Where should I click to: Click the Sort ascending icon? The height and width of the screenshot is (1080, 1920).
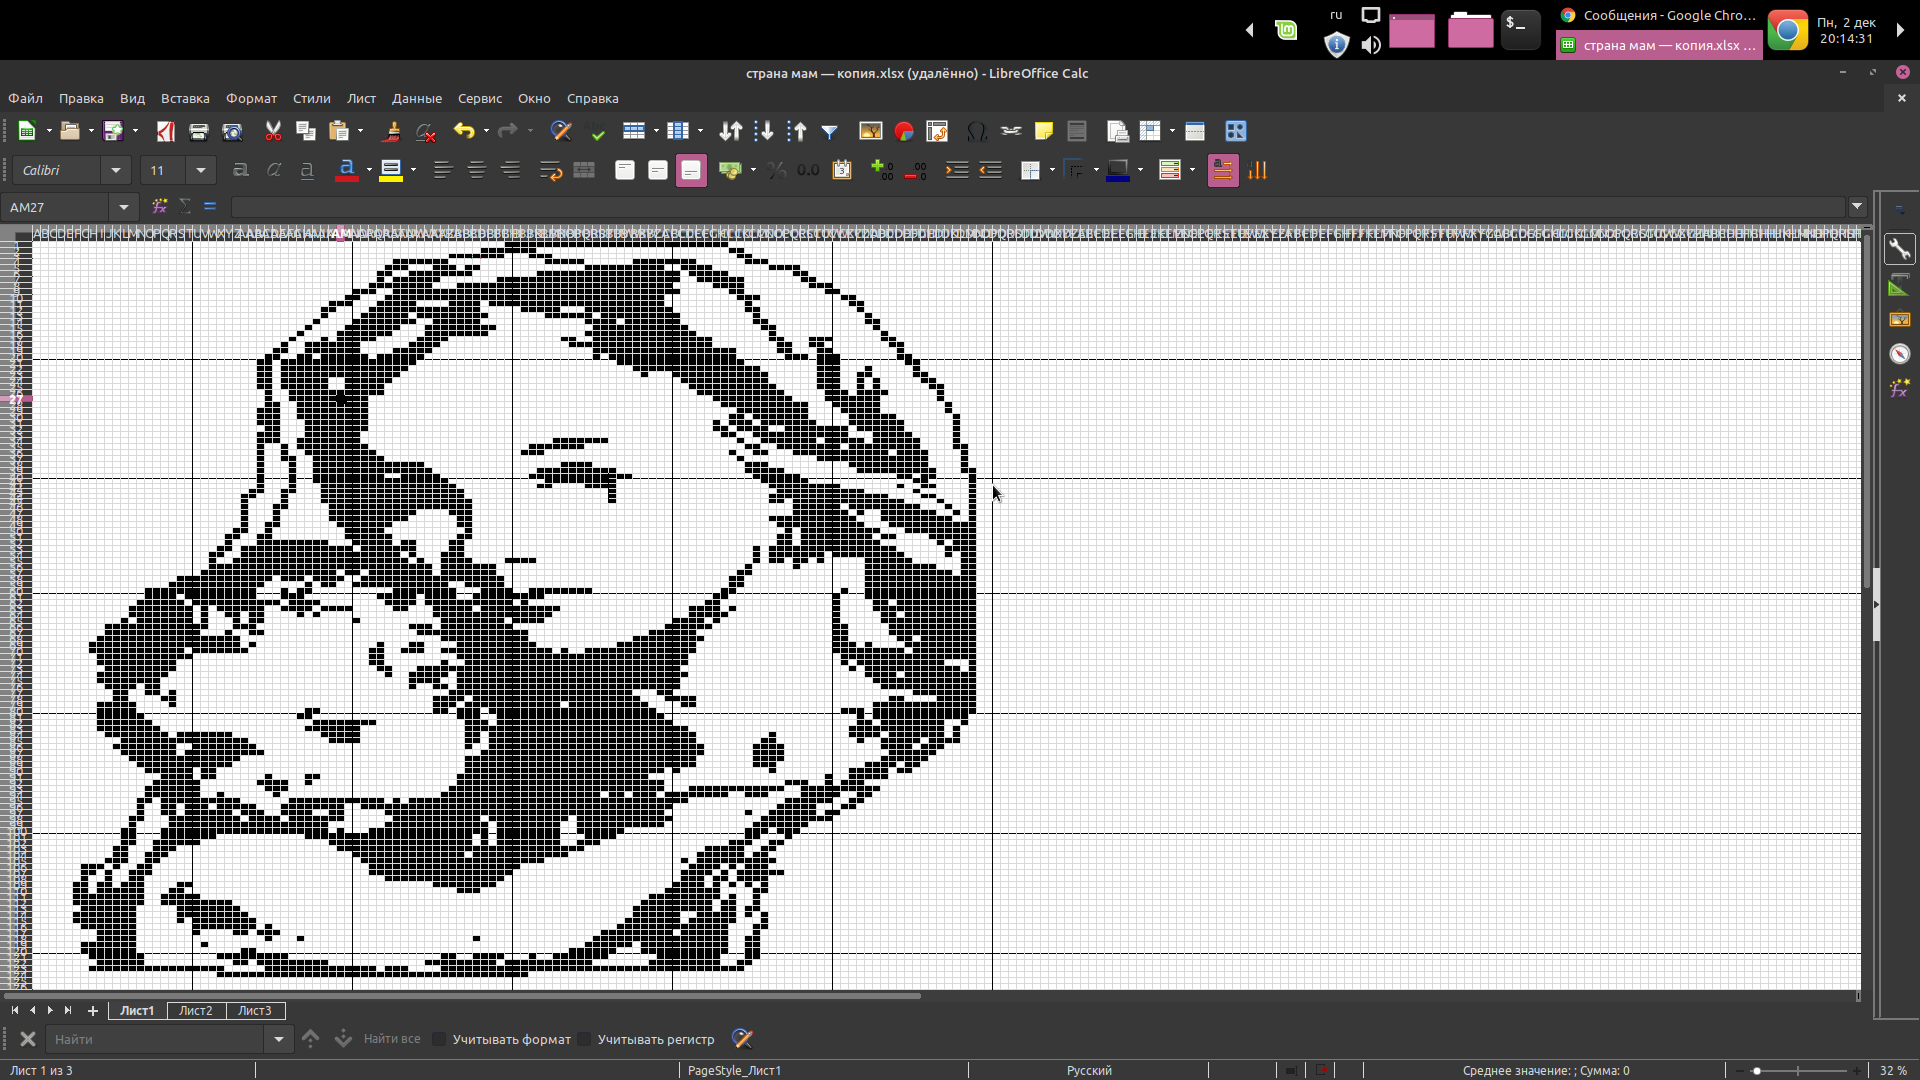point(764,131)
